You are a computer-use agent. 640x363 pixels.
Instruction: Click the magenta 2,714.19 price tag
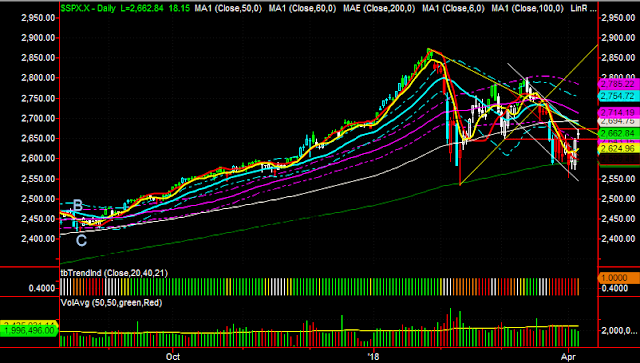(618, 112)
